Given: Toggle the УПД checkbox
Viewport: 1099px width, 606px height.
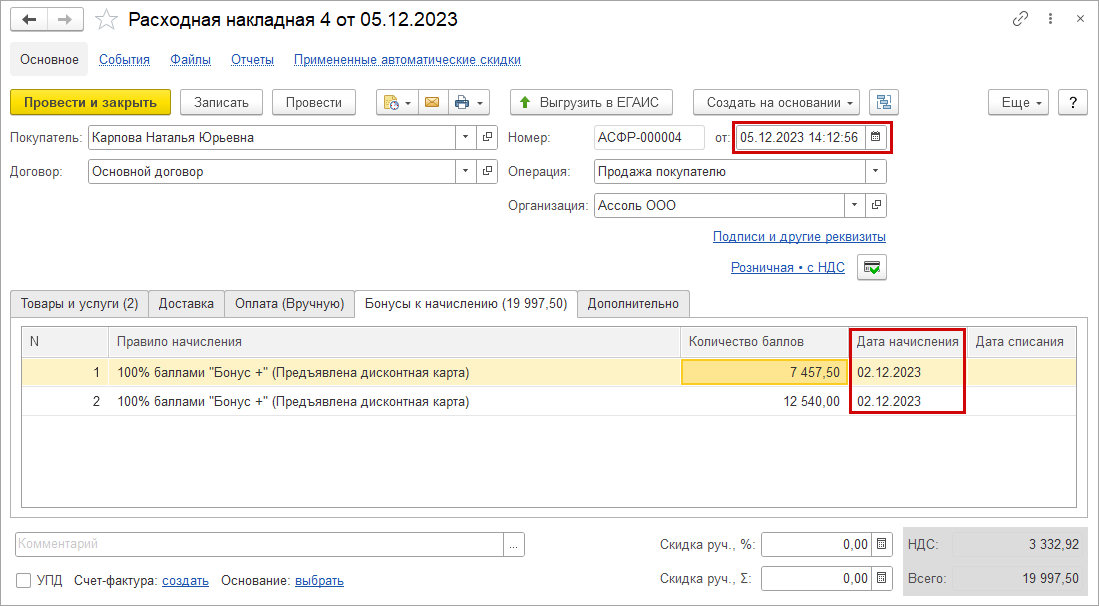Looking at the screenshot, I should click(24, 580).
